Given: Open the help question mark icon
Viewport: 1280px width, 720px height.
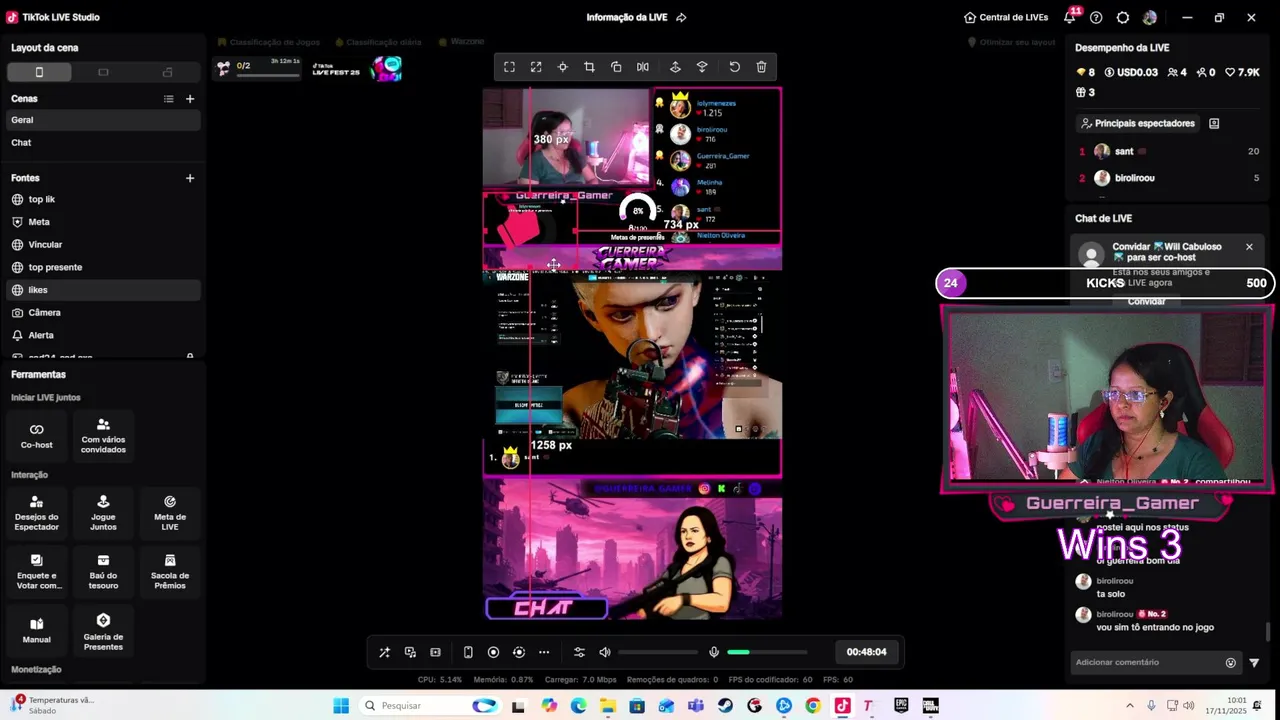Looking at the screenshot, I should 1096,18.
